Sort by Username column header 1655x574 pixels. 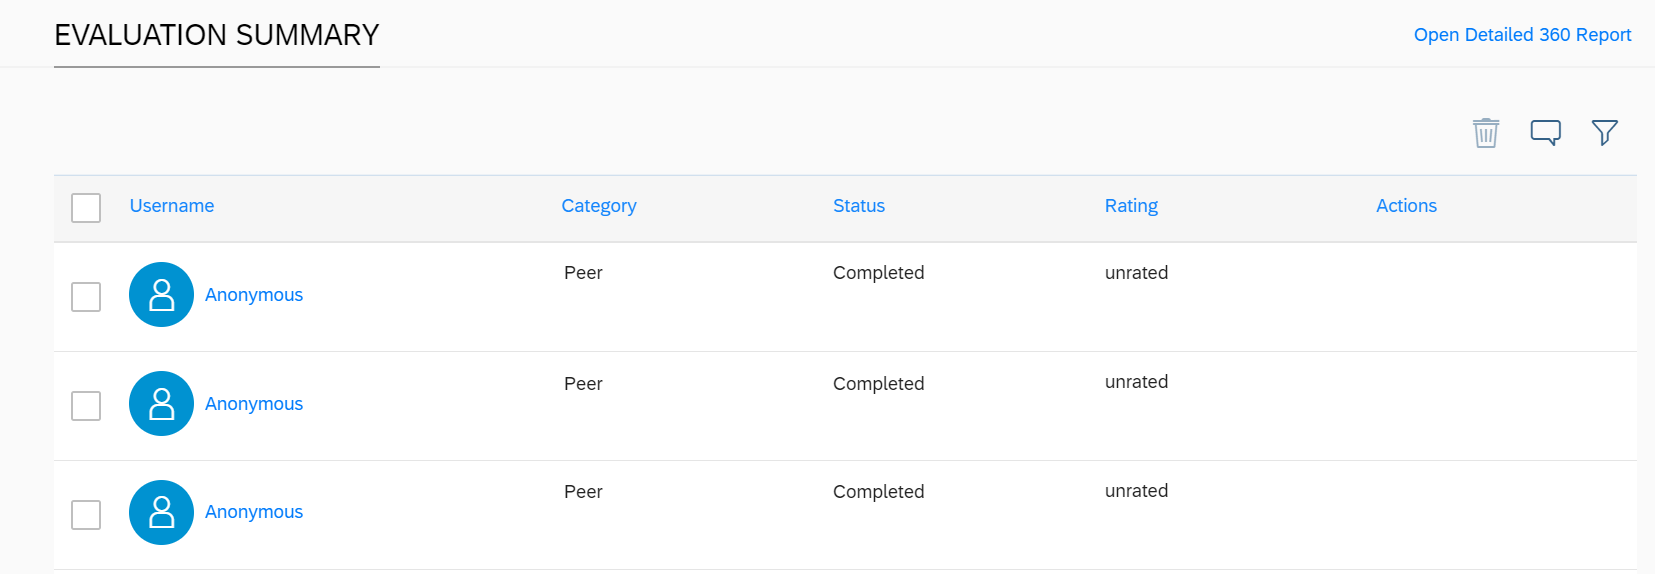(172, 206)
